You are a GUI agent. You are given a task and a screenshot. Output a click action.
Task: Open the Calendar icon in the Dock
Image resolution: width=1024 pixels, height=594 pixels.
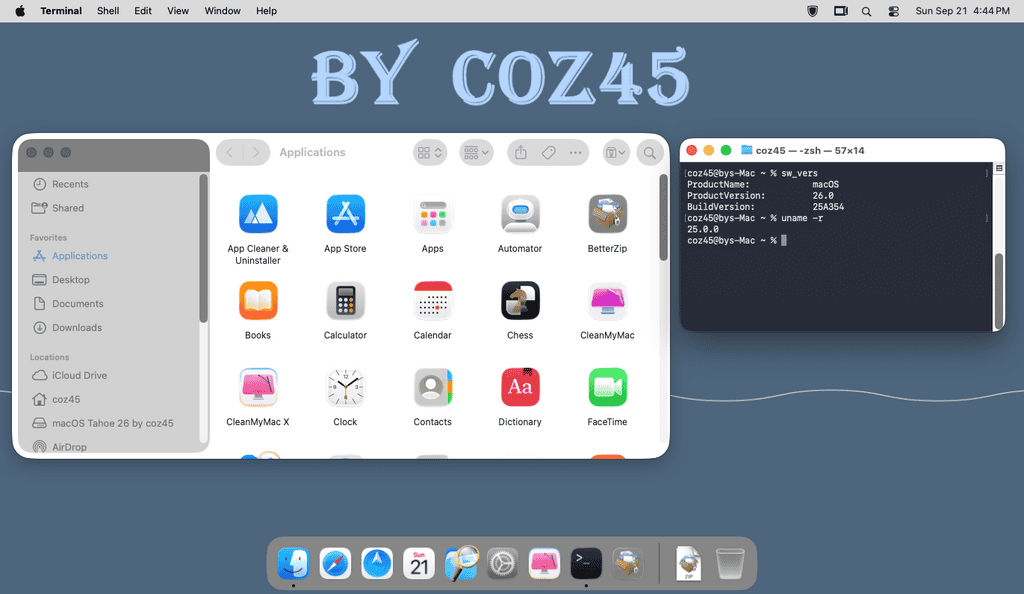pyautogui.click(x=419, y=563)
